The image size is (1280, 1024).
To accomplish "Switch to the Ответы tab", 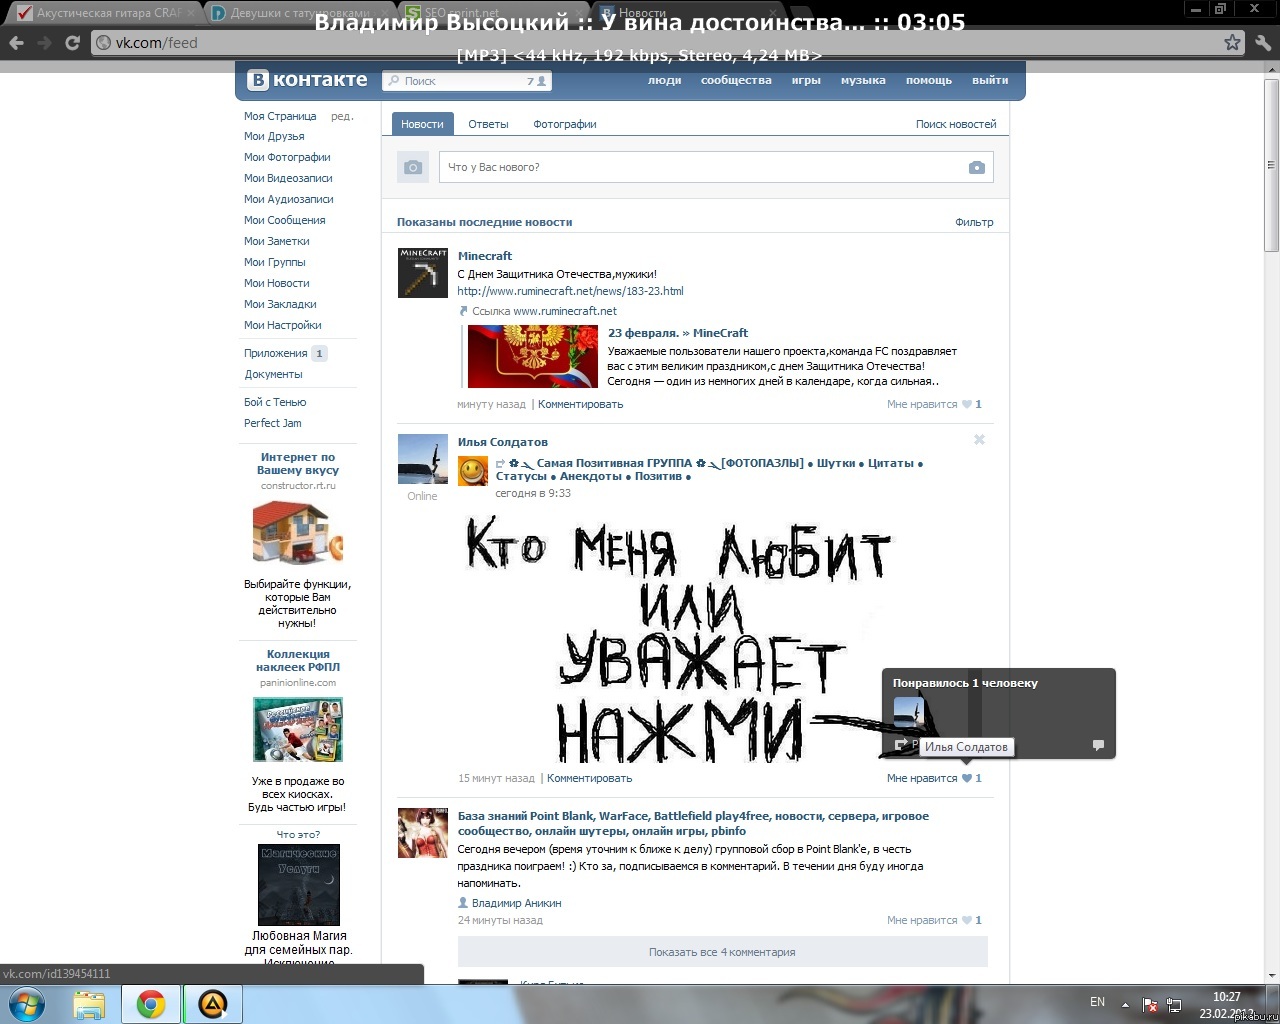I will [x=488, y=124].
